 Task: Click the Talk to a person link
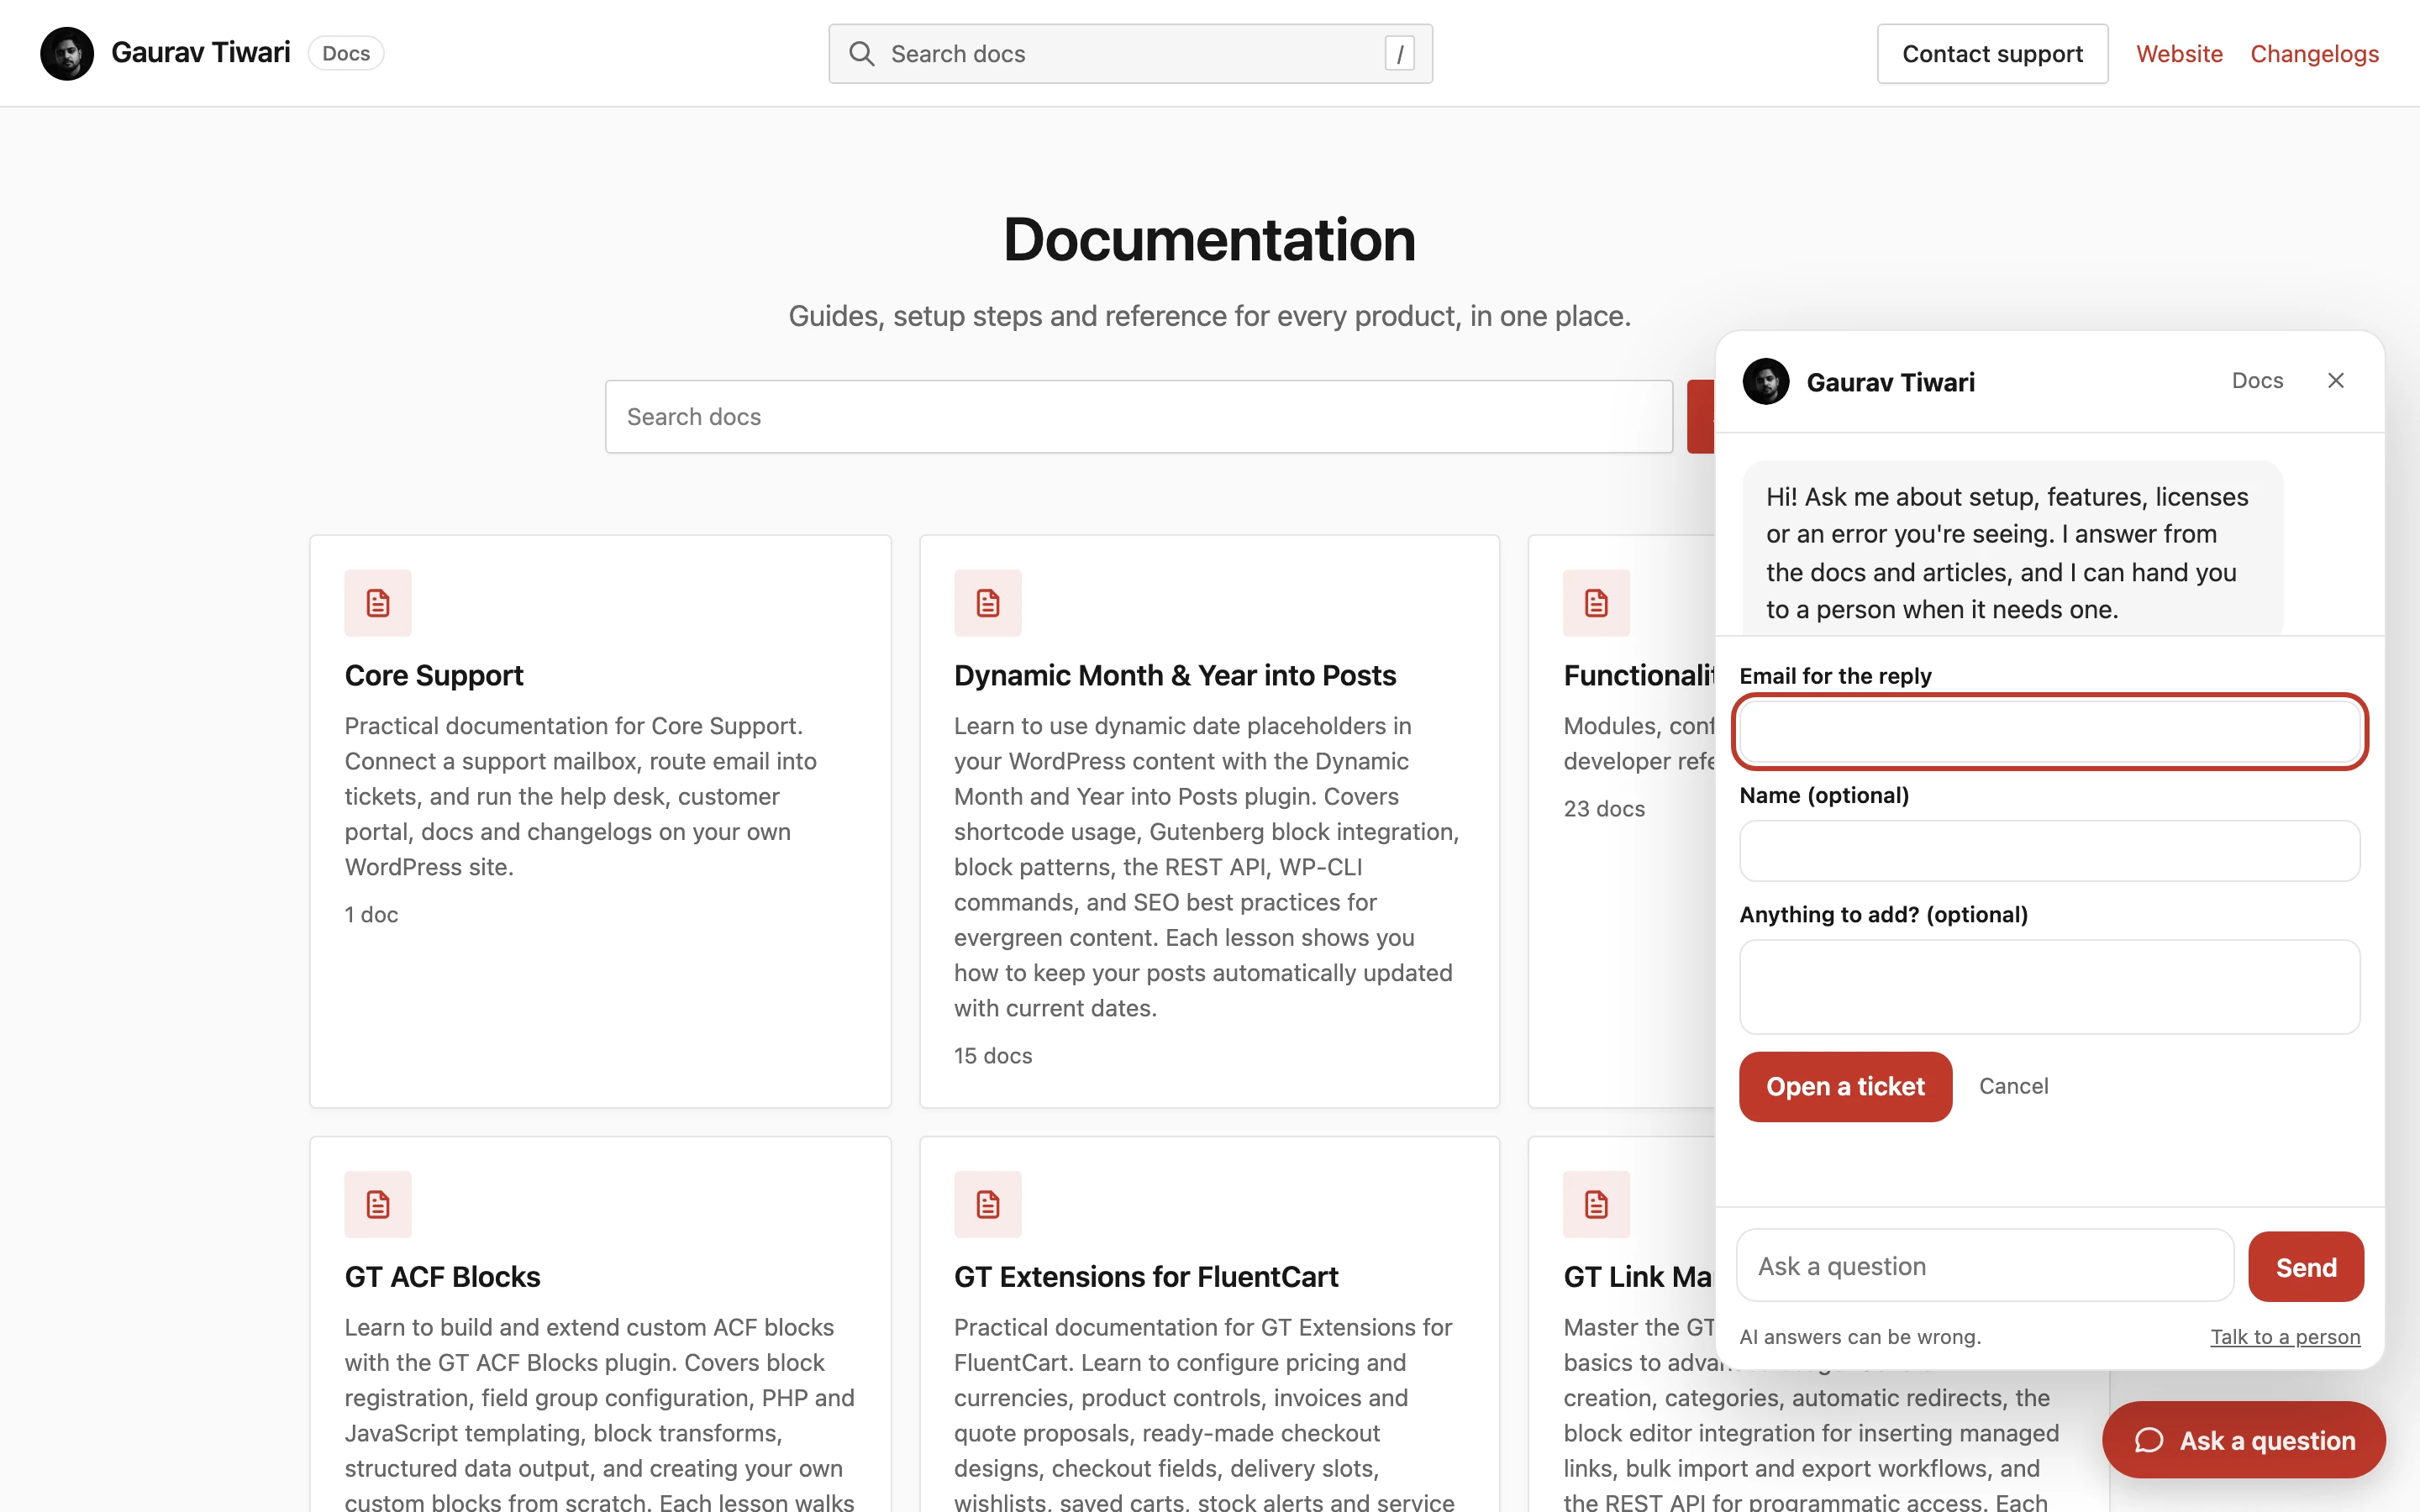(x=2285, y=1337)
